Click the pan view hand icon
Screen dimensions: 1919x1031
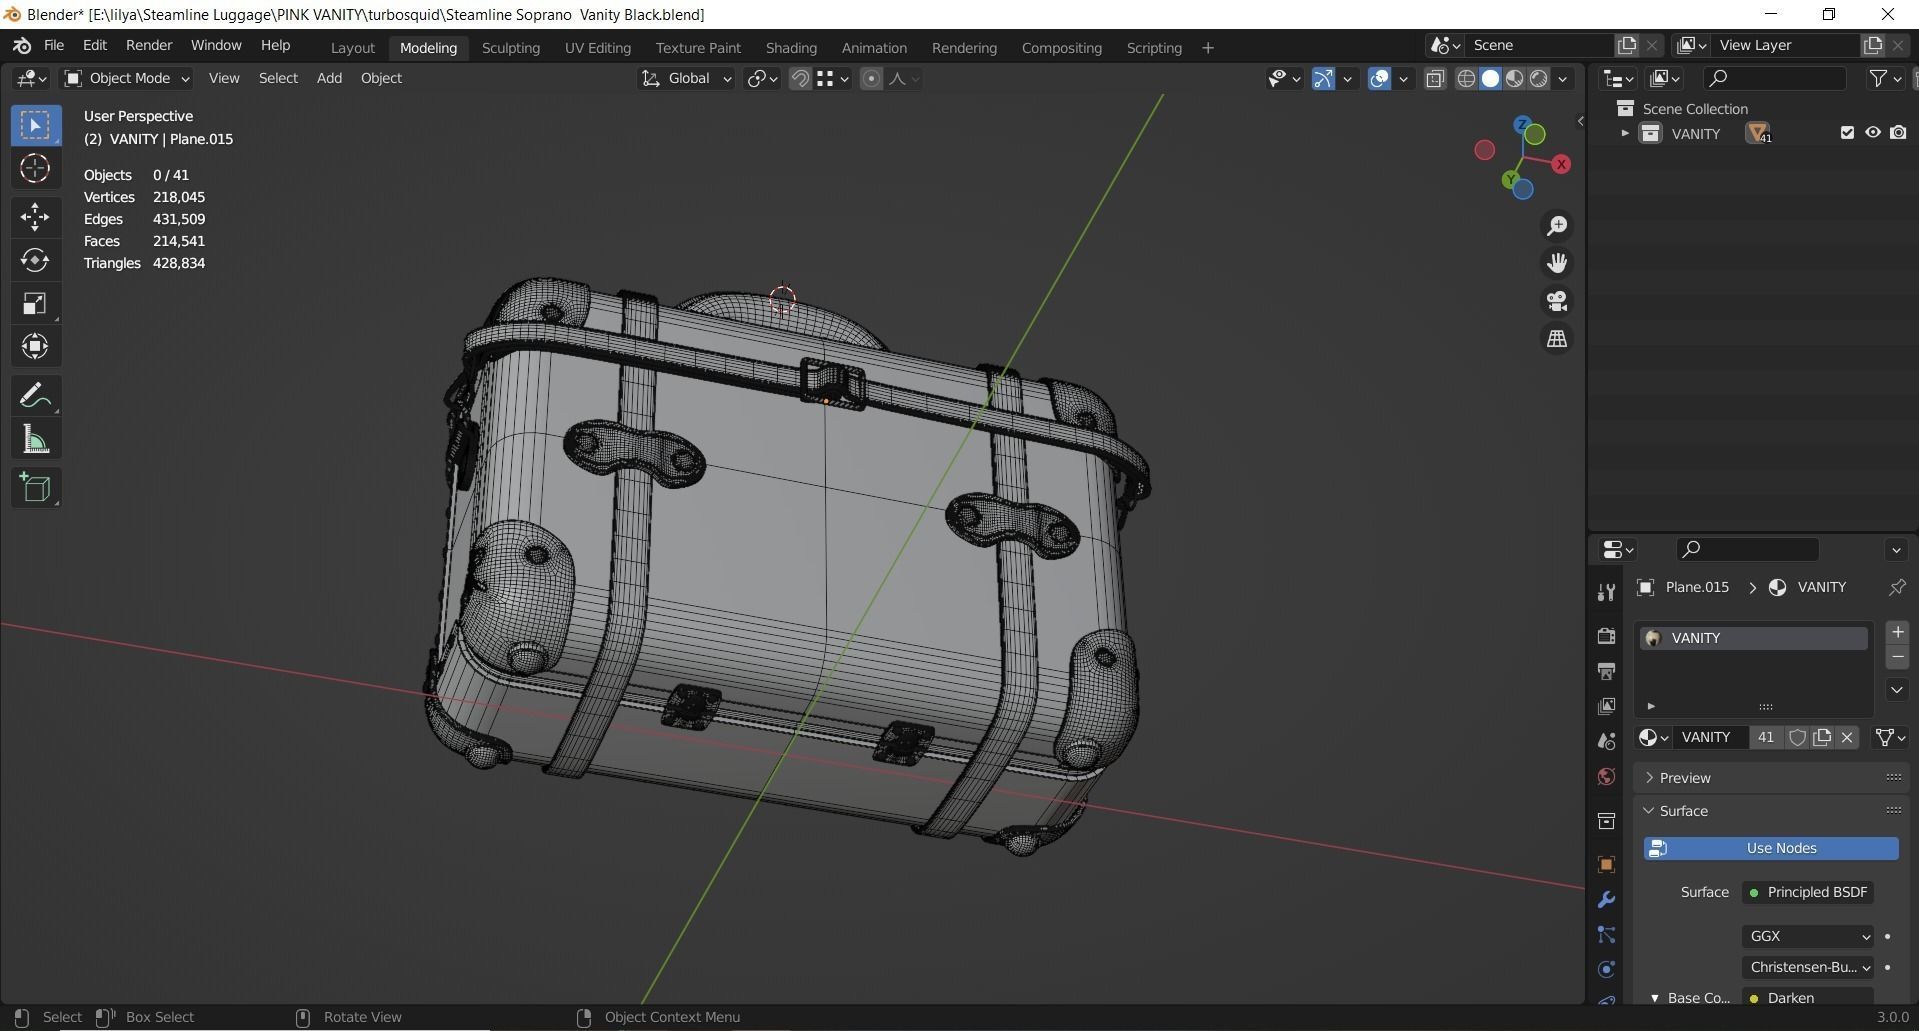[x=1557, y=263]
